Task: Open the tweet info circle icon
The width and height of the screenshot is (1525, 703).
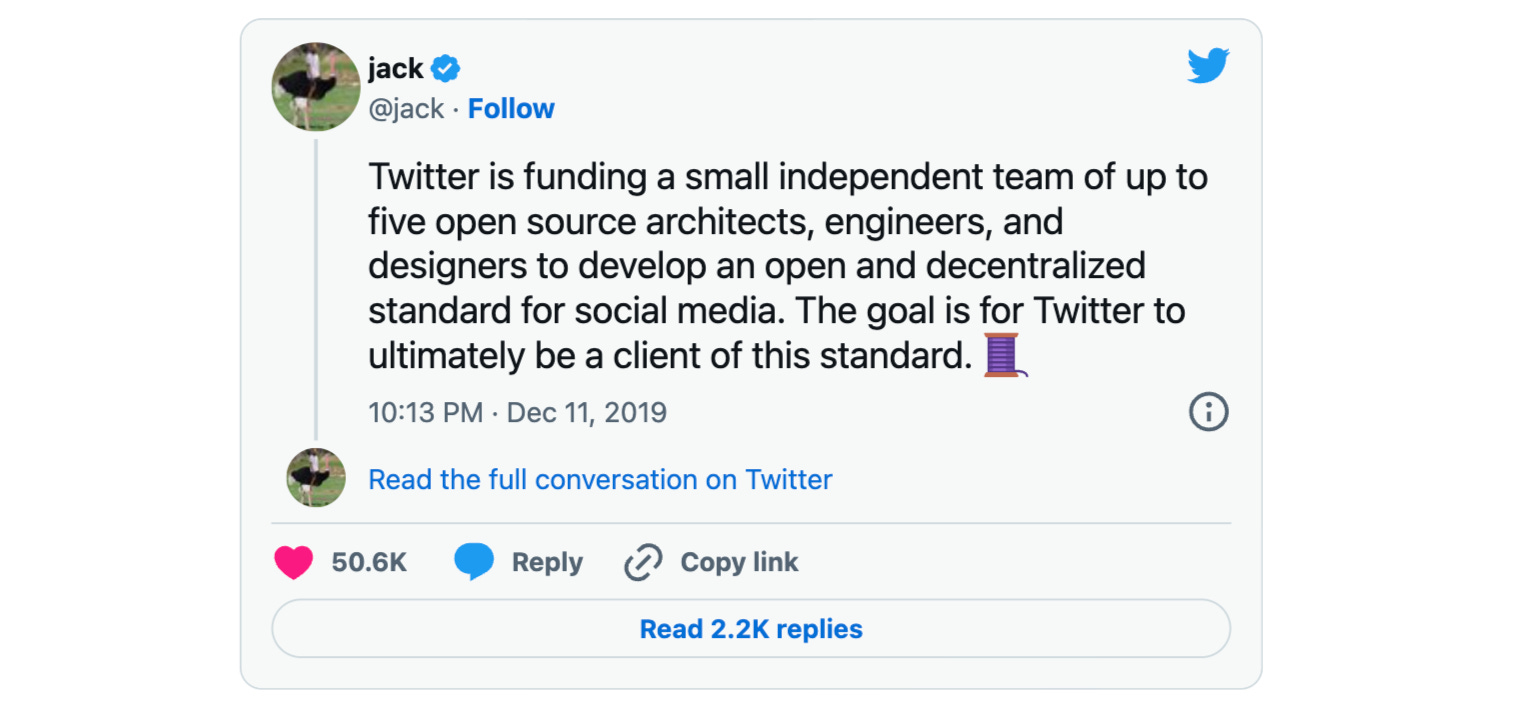Action: (1208, 412)
